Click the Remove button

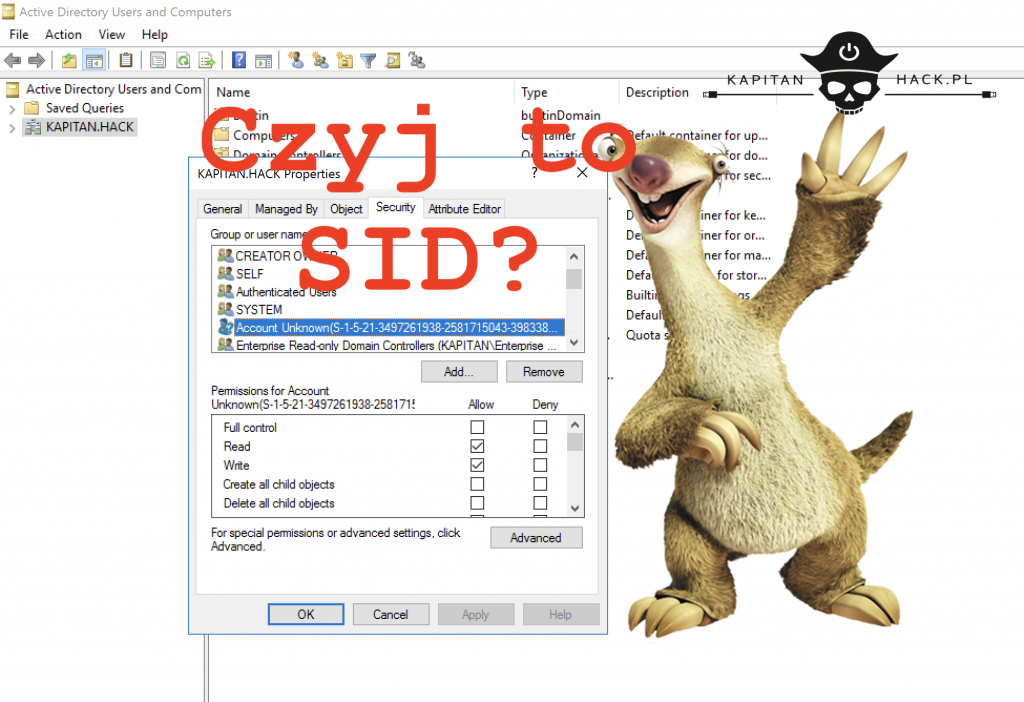click(x=543, y=372)
